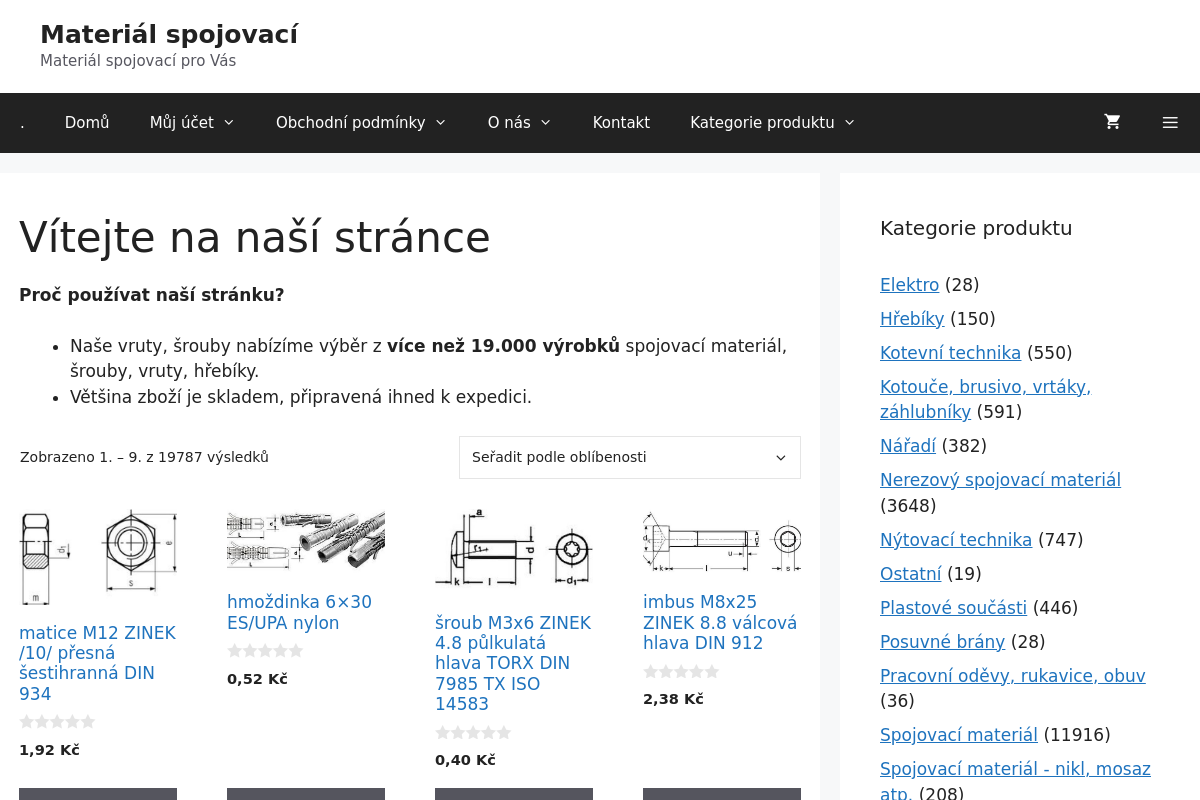Open the "Spojovací materiál" category link
The height and width of the screenshot is (800, 1200).
[958, 734]
